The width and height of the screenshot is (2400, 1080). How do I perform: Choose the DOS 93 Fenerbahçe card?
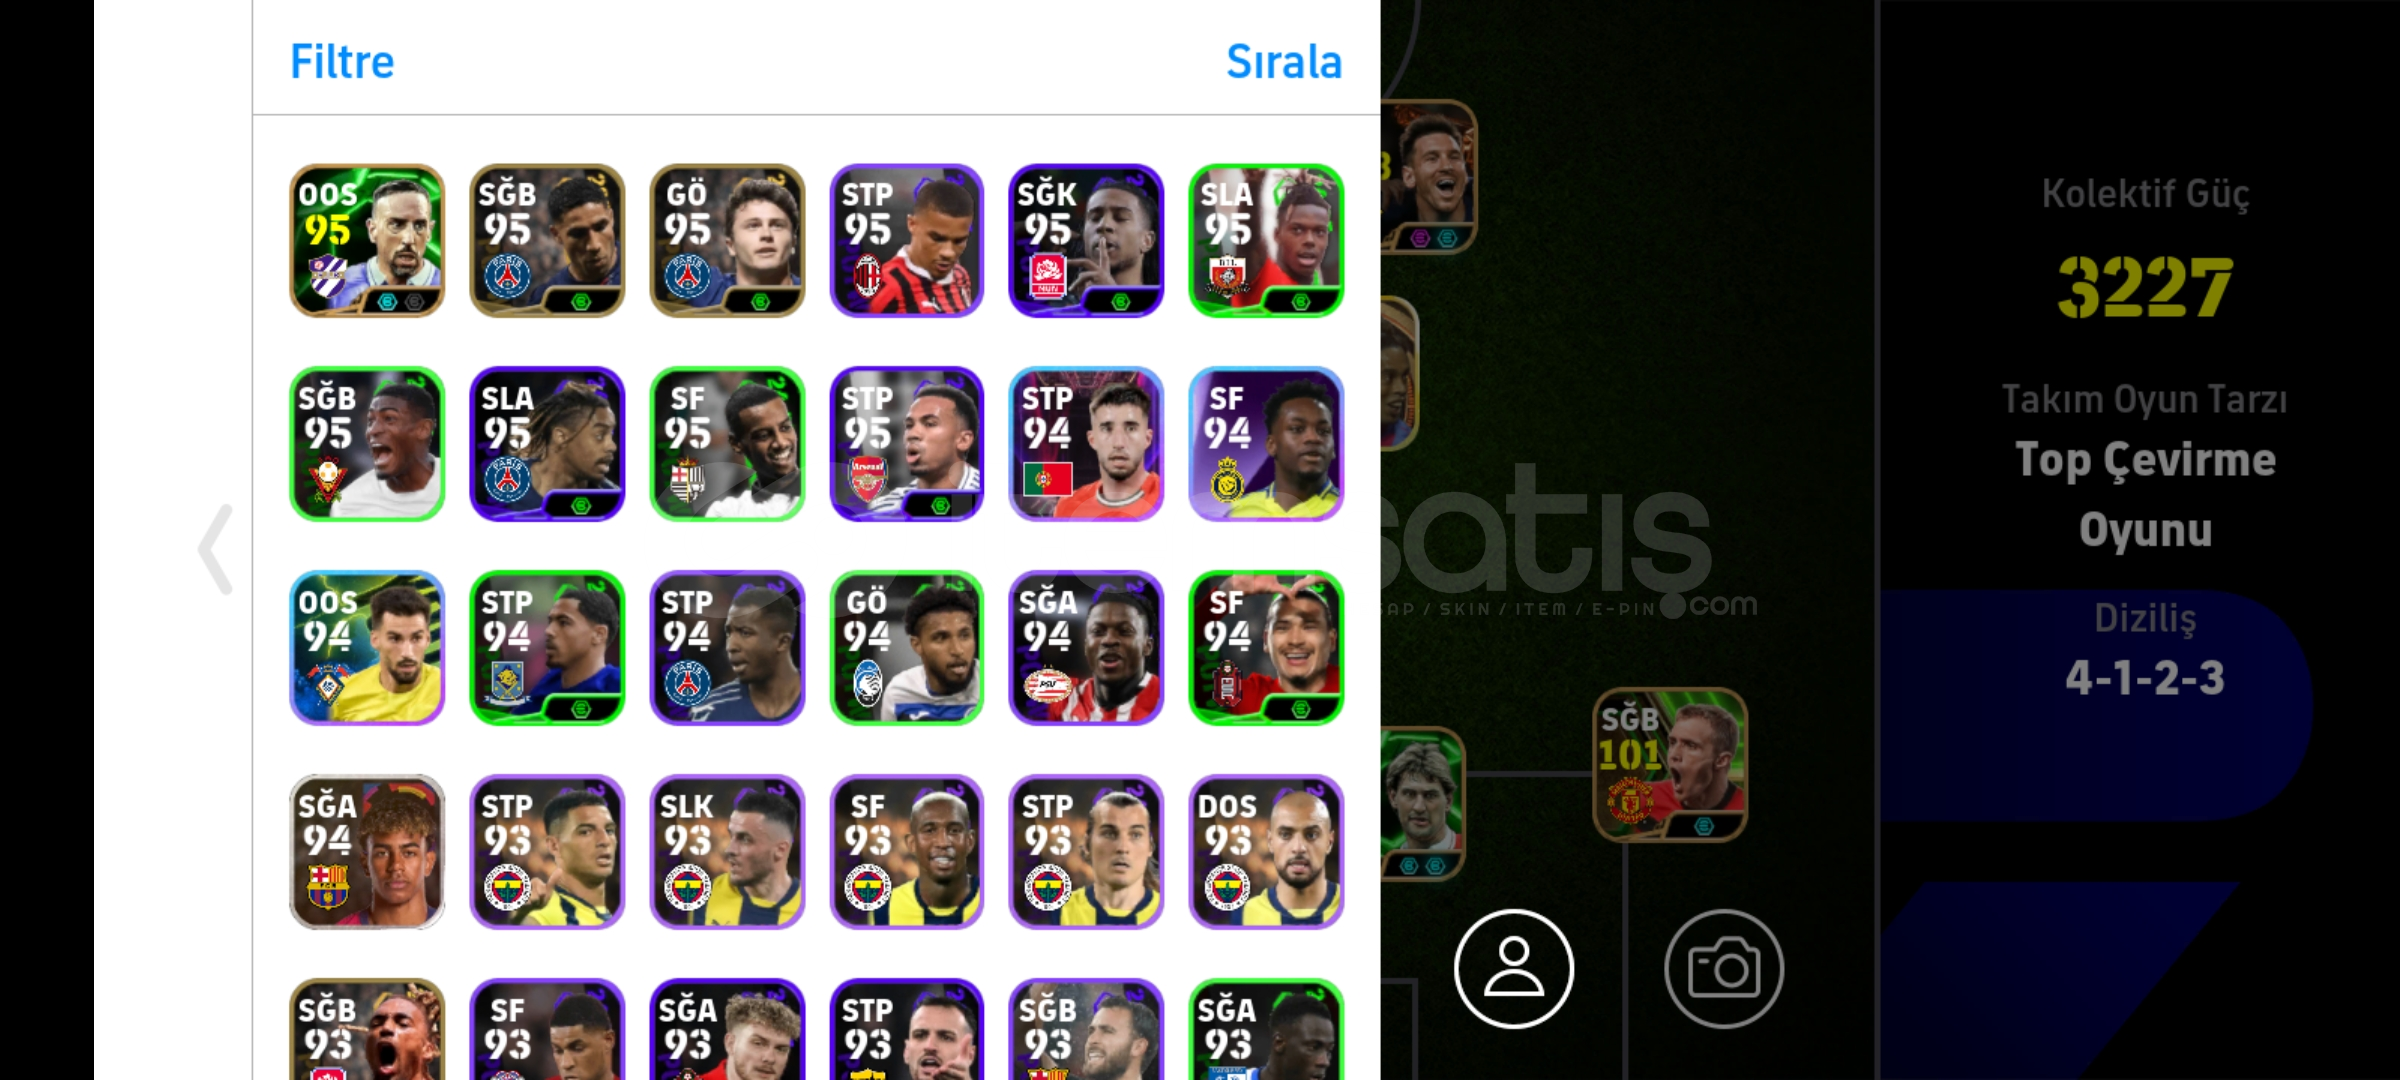pyautogui.click(x=1266, y=852)
